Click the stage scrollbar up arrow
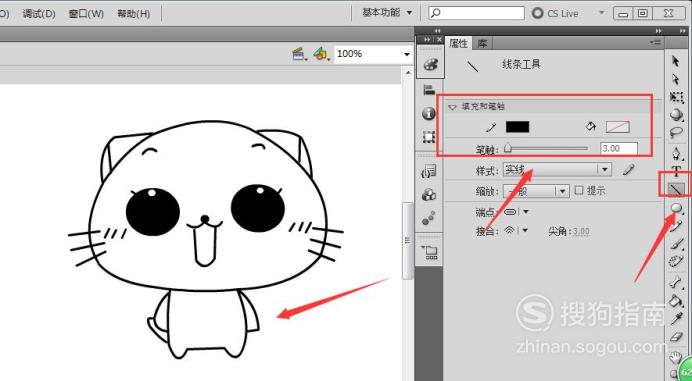 [408, 72]
